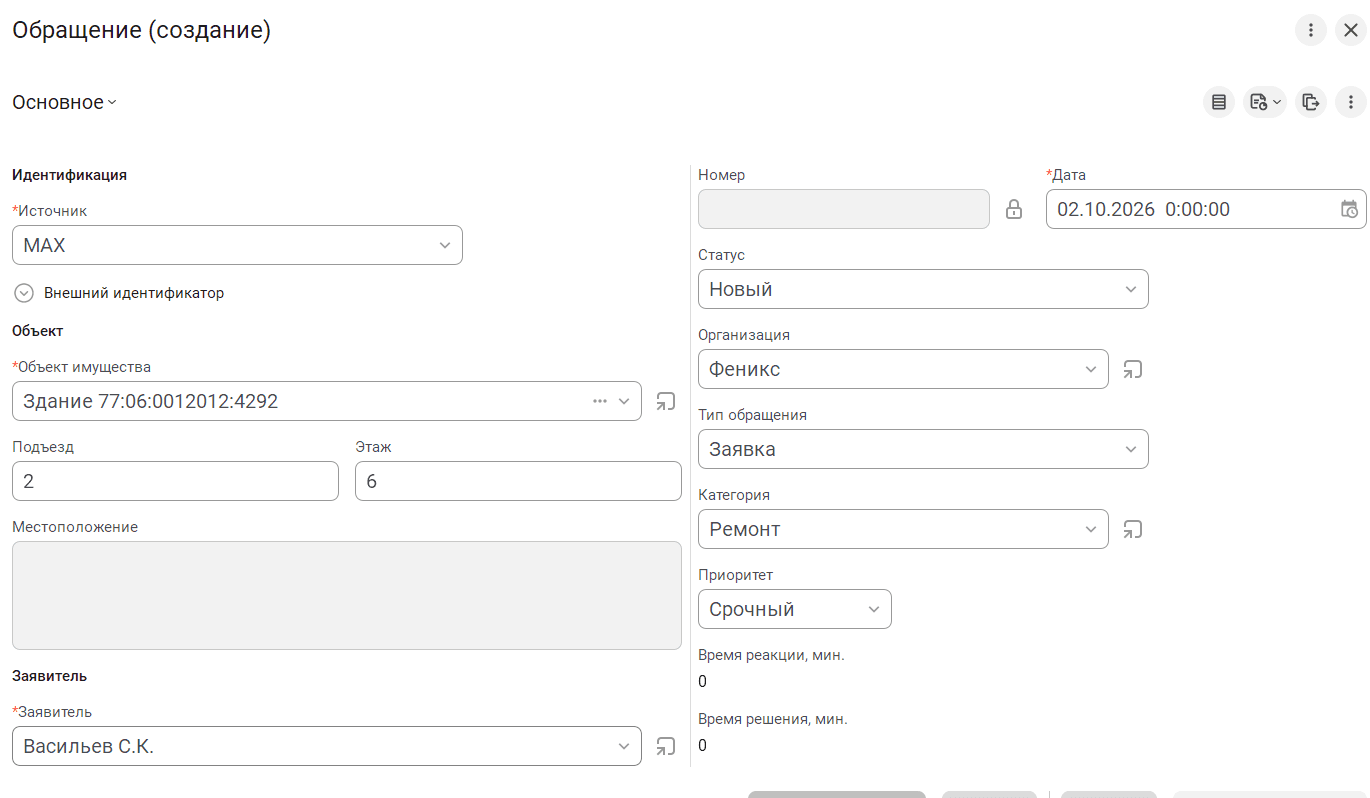This screenshot has width=1370, height=798.
Task: Click the Местоположение text area
Action: pyautogui.click(x=347, y=595)
